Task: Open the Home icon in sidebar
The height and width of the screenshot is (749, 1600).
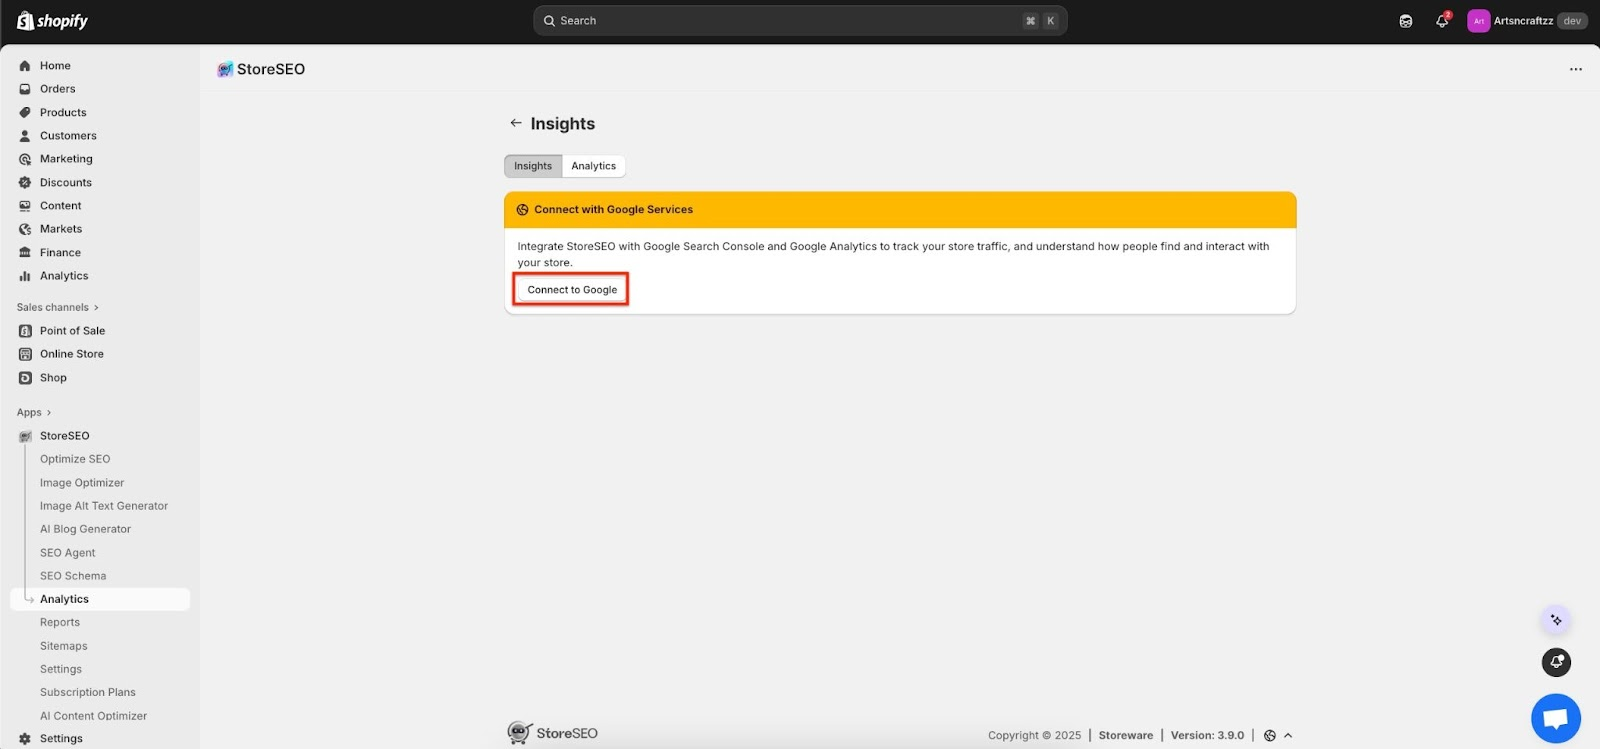Action: tap(25, 66)
